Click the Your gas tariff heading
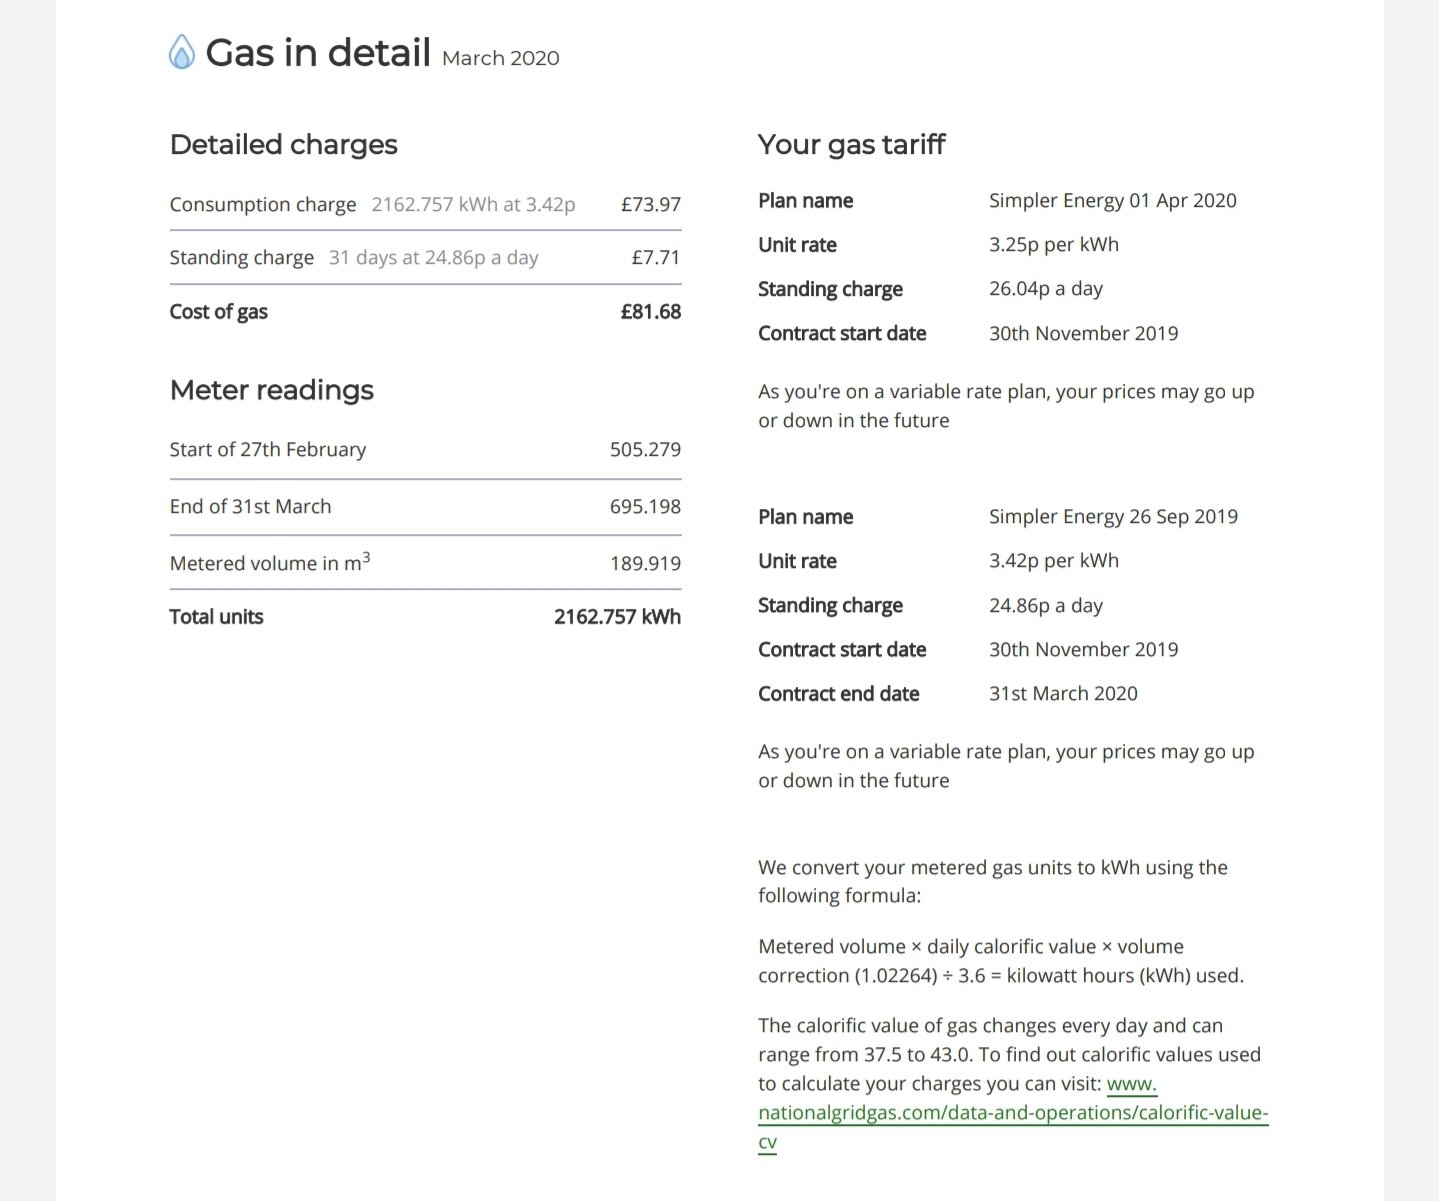 851,145
